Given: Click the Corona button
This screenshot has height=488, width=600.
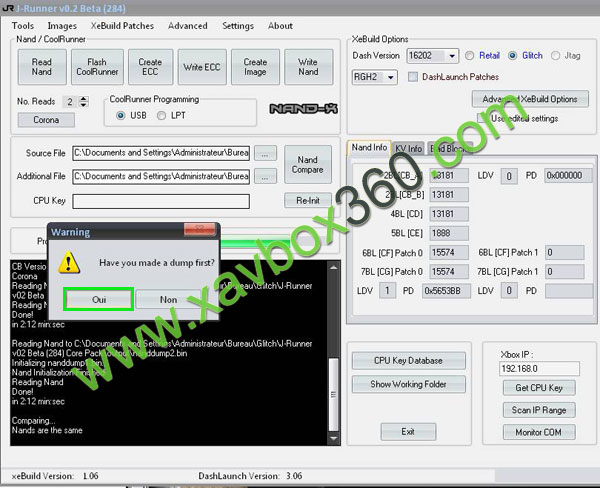Looking at the screenshot, I should click(46, 120).
